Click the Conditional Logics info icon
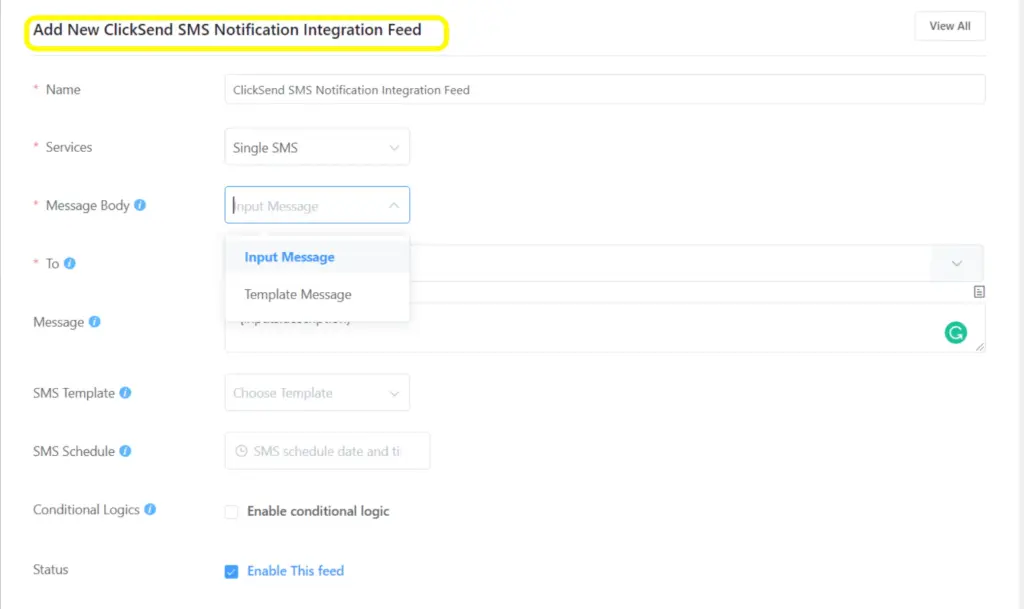Screen dimensions: 1024x609 tap(153, 509)
